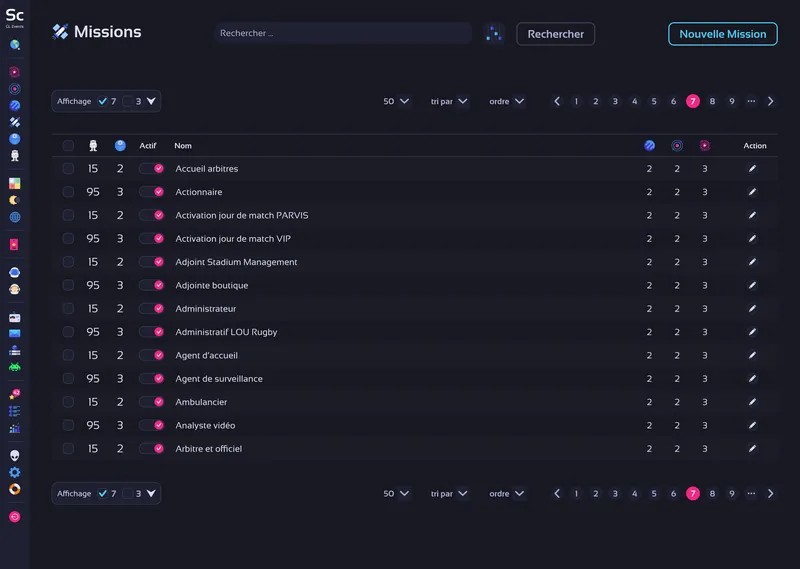Disable Actif switch for Analyste vidéo

tap(151, 425)
